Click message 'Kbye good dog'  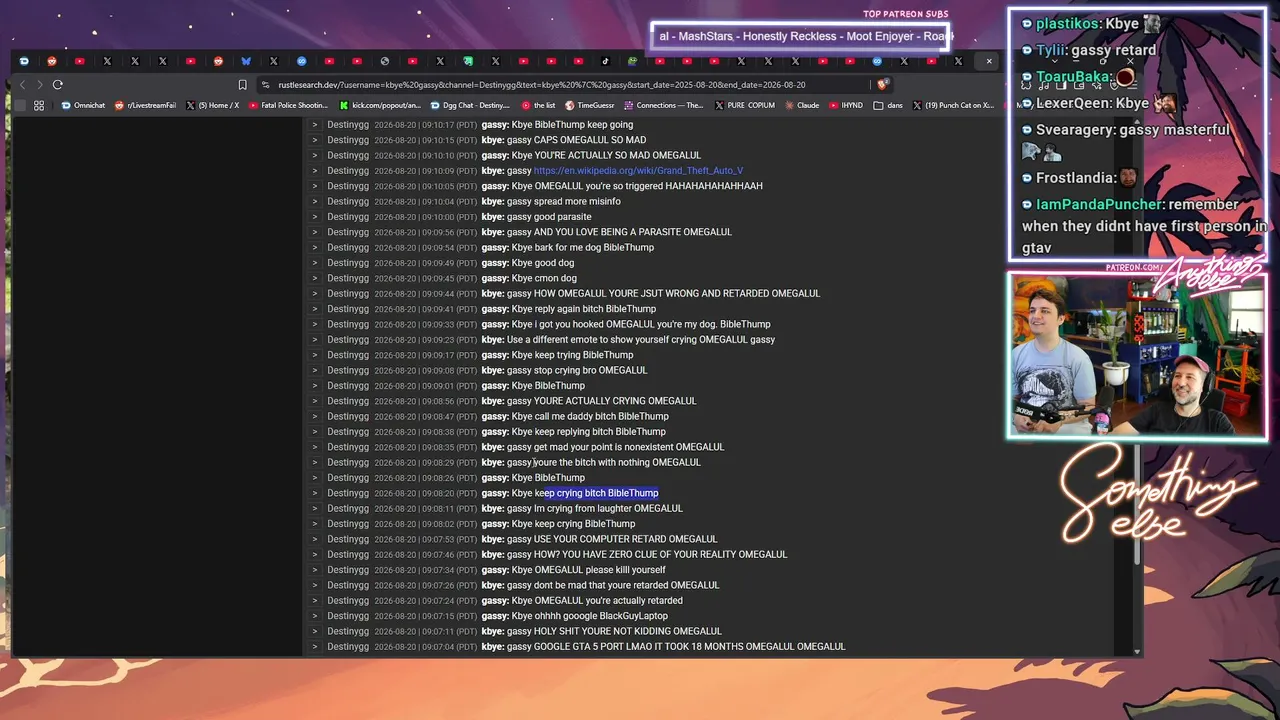(543, 263)
